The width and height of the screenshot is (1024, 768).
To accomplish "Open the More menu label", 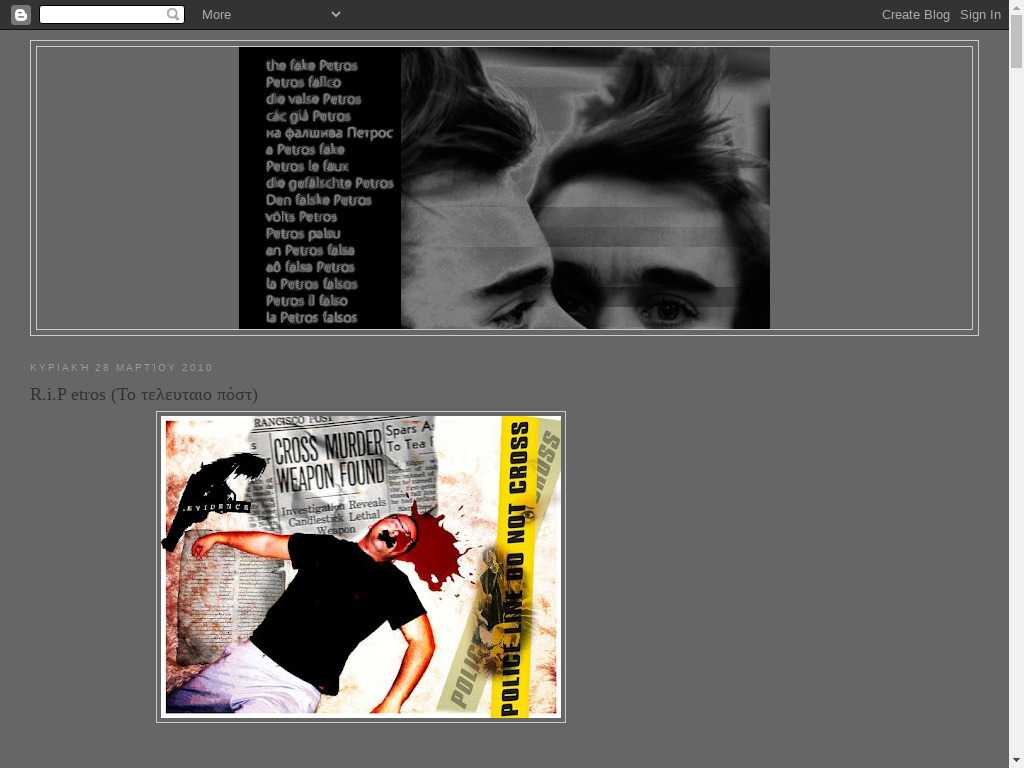I will 216,14.
